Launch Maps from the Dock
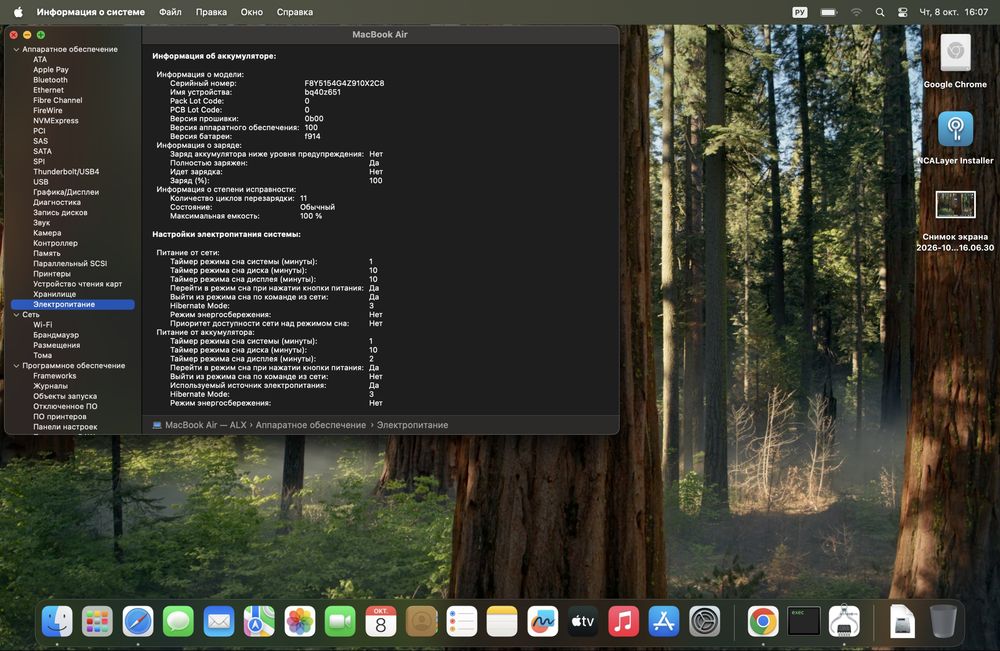 click(x=259, y=621)
